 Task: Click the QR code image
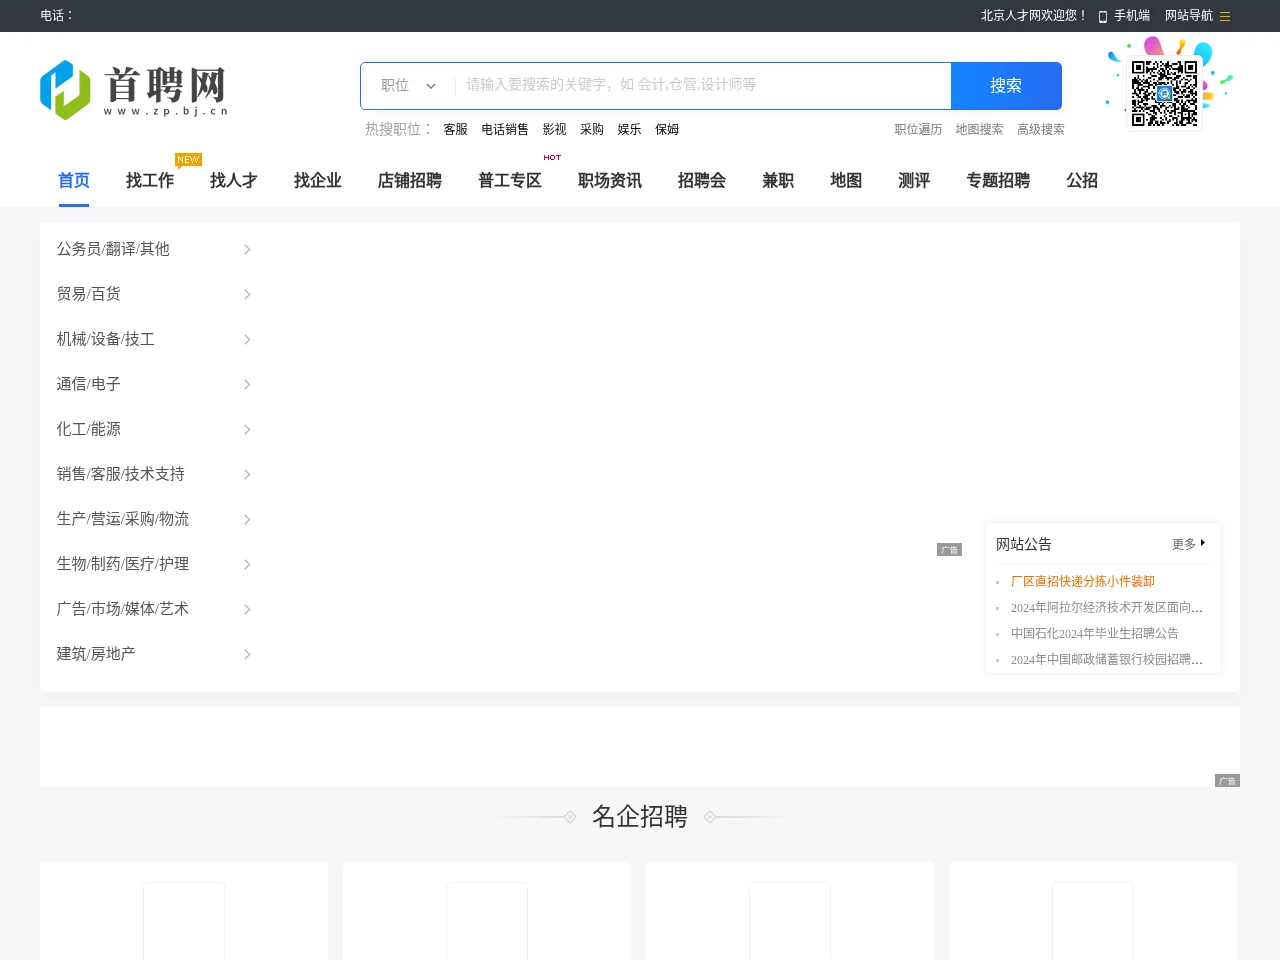[1165, 93]
